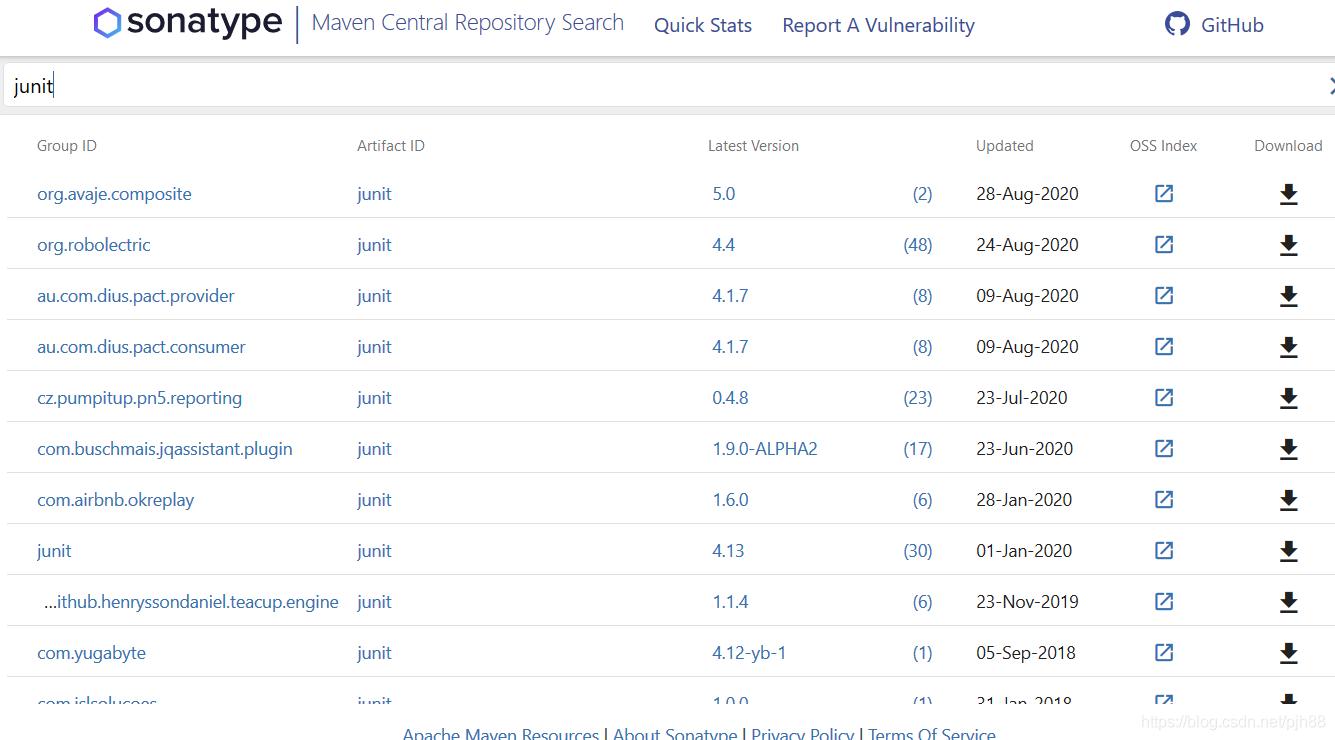Image resolution: width=1335 pixels, height=740 pixels.
Task: Click the GitHub icon in the header
Action: [x=1177, y=25]
